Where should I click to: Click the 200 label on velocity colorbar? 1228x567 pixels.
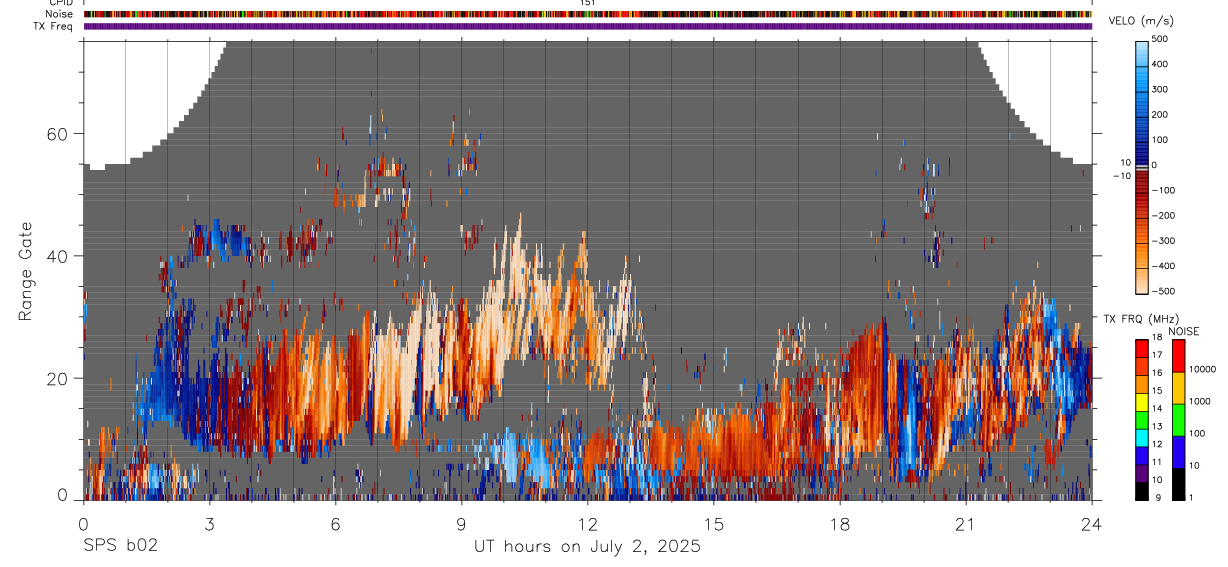(x=1161, y=115)
